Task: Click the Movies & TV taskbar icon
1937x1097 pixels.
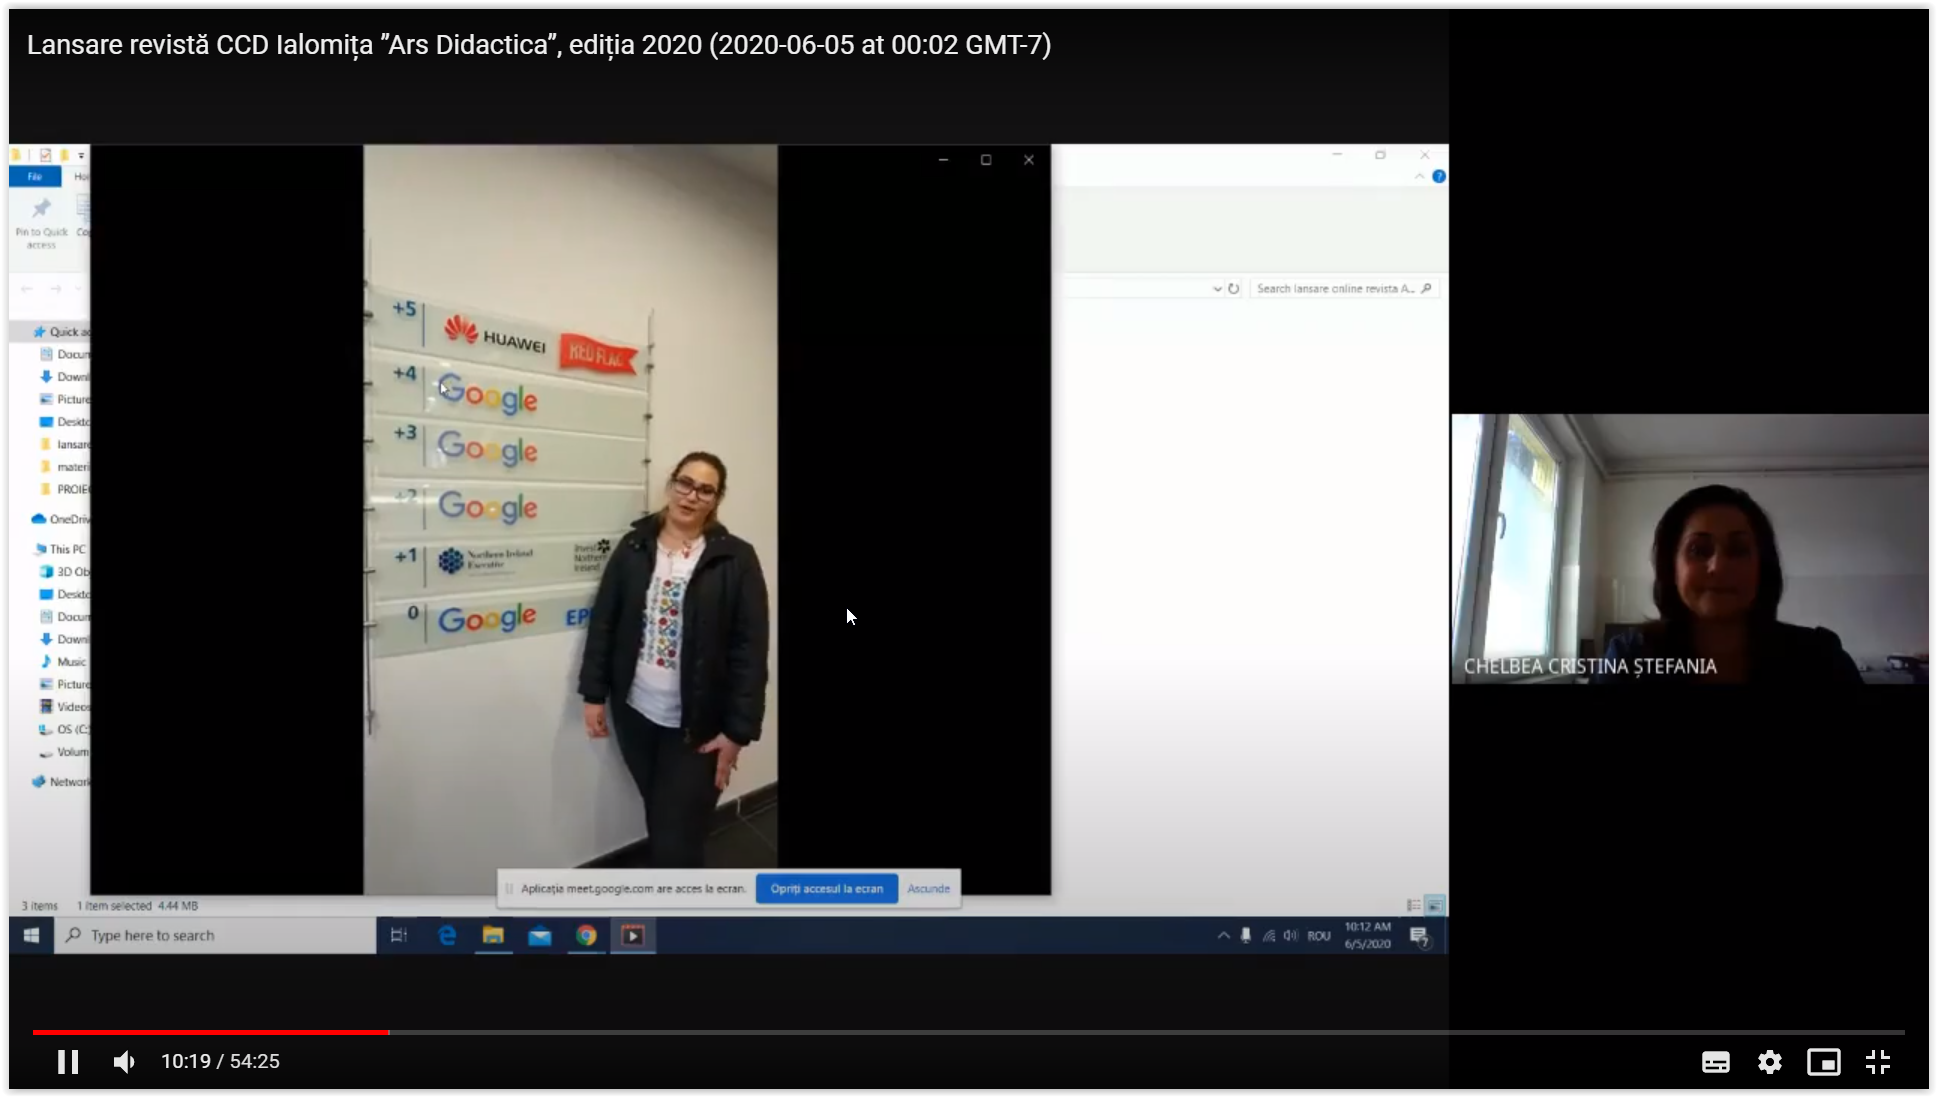Action: pos(633,935)
